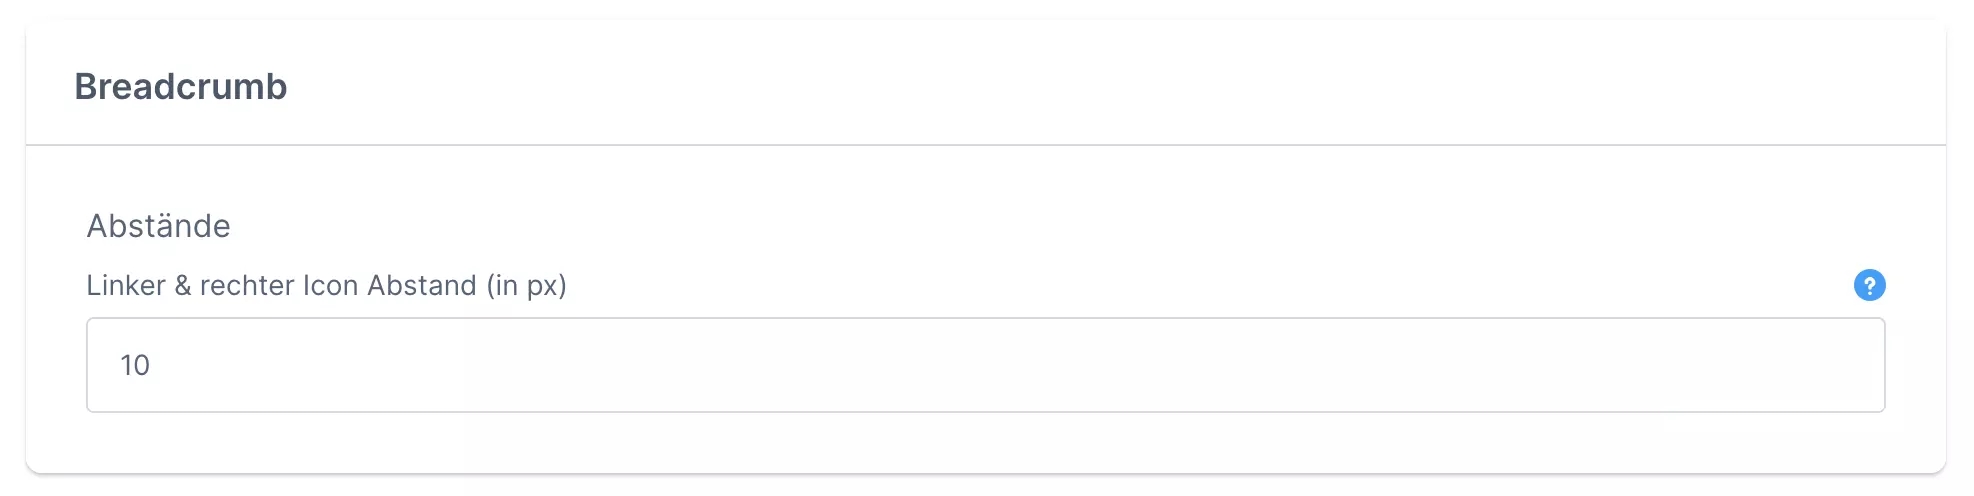Screen dimensions: 1974x496
Task: Click the Linker & rechter Icon Abstand label
Action: pyautogui.click(x=326, y=286)
